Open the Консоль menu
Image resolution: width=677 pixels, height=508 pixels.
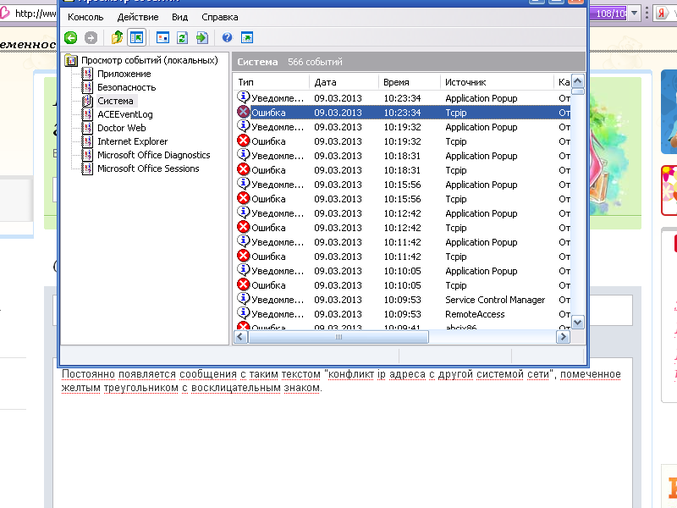click(85, 17)
